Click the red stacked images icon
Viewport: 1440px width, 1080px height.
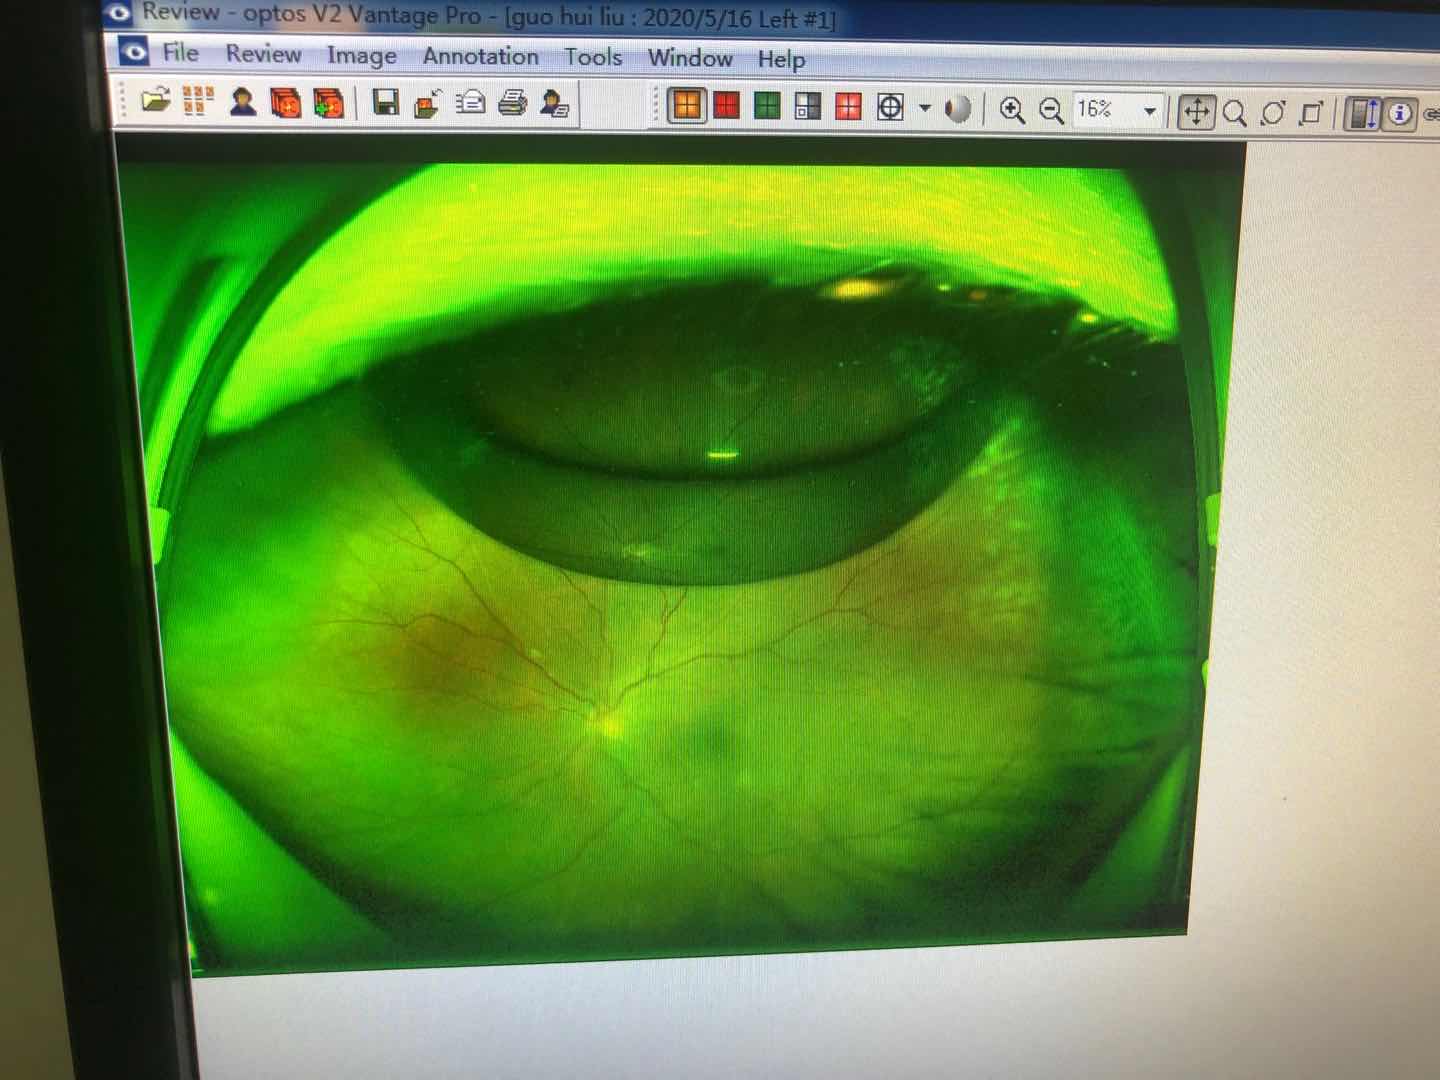click(285, 102)
